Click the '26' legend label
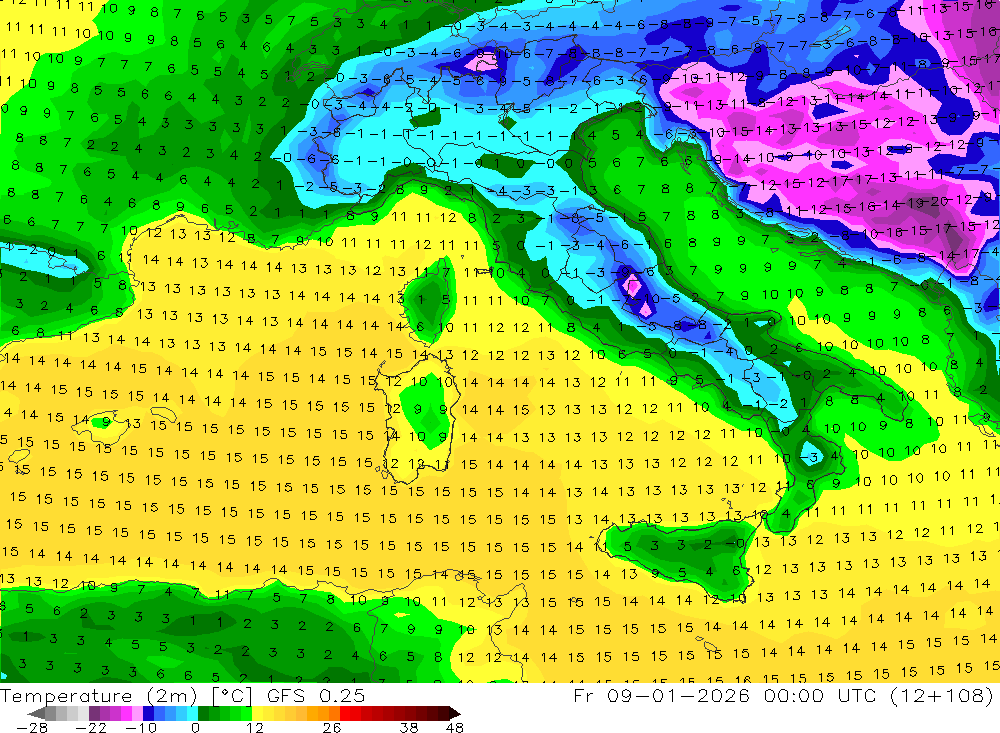The width and height of the screenshot is (1000, 733). 332,727
